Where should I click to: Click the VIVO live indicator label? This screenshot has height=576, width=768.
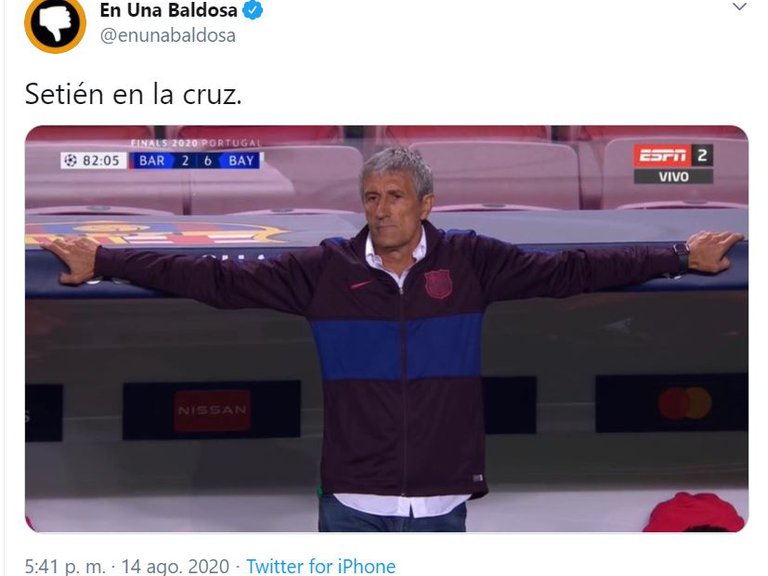coord(673,176)
